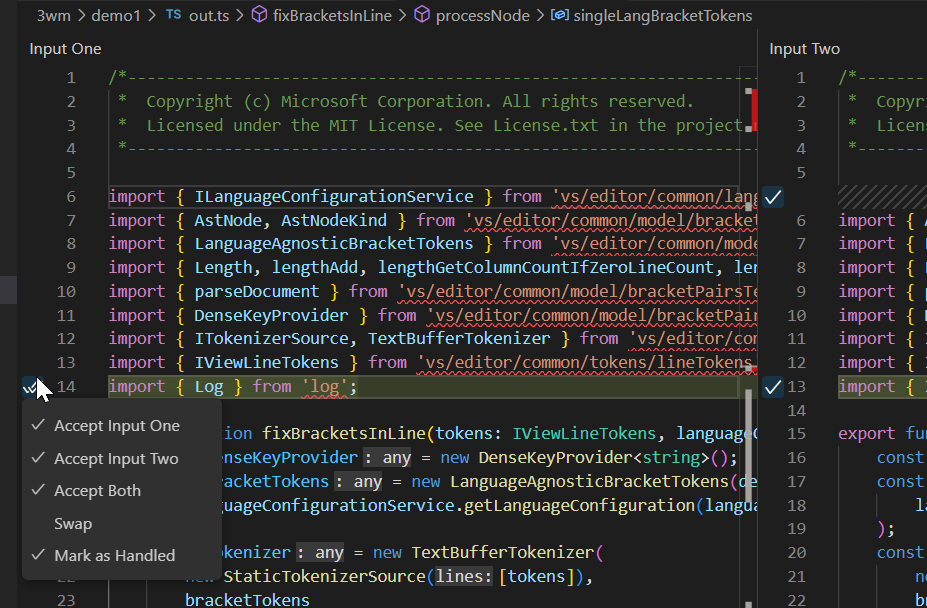Disable Mark as Handled
The width and height of the screenshot is (927, 608).
click(116, 555)
